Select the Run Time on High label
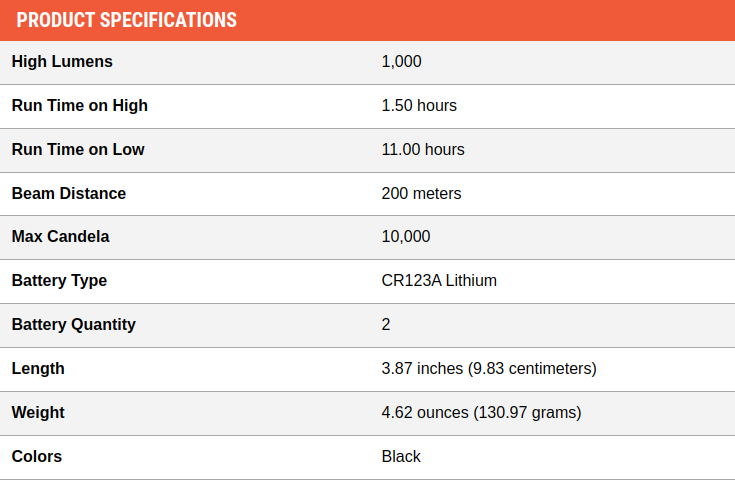 tap(80, 106)
